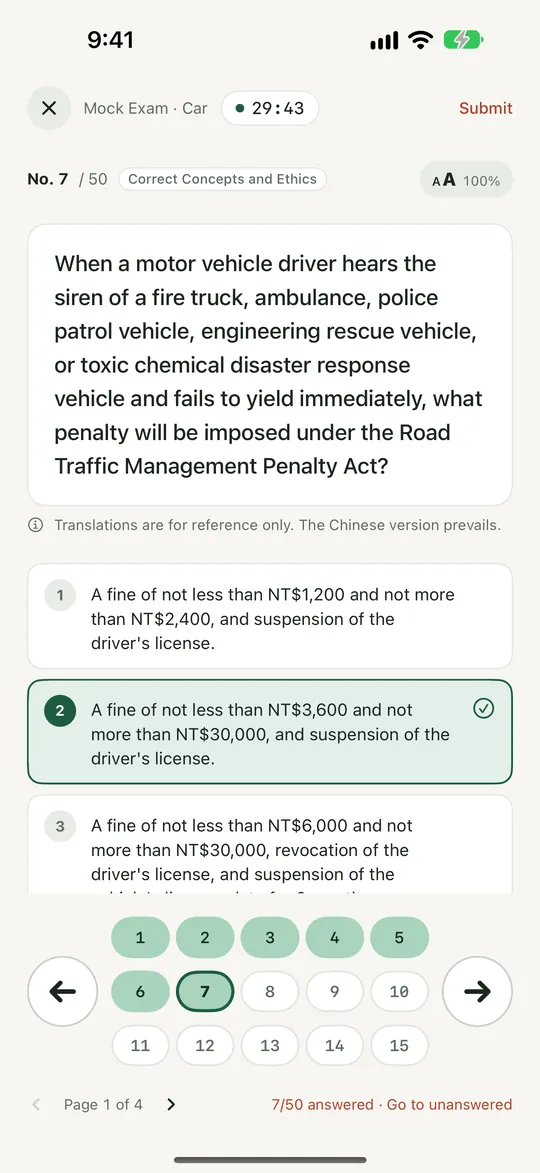The image size is (540, 1173).
Task: Click the info icon beside translations note
Action: [x=35, y=525]
